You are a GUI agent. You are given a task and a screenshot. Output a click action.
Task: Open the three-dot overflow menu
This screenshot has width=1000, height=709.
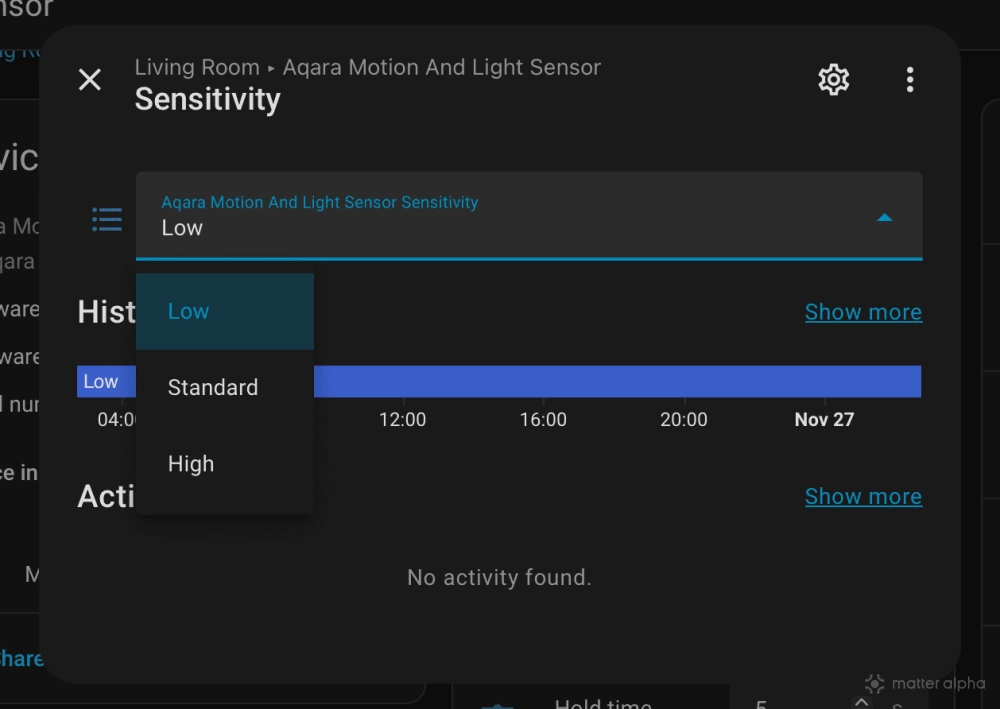[909, 79]
